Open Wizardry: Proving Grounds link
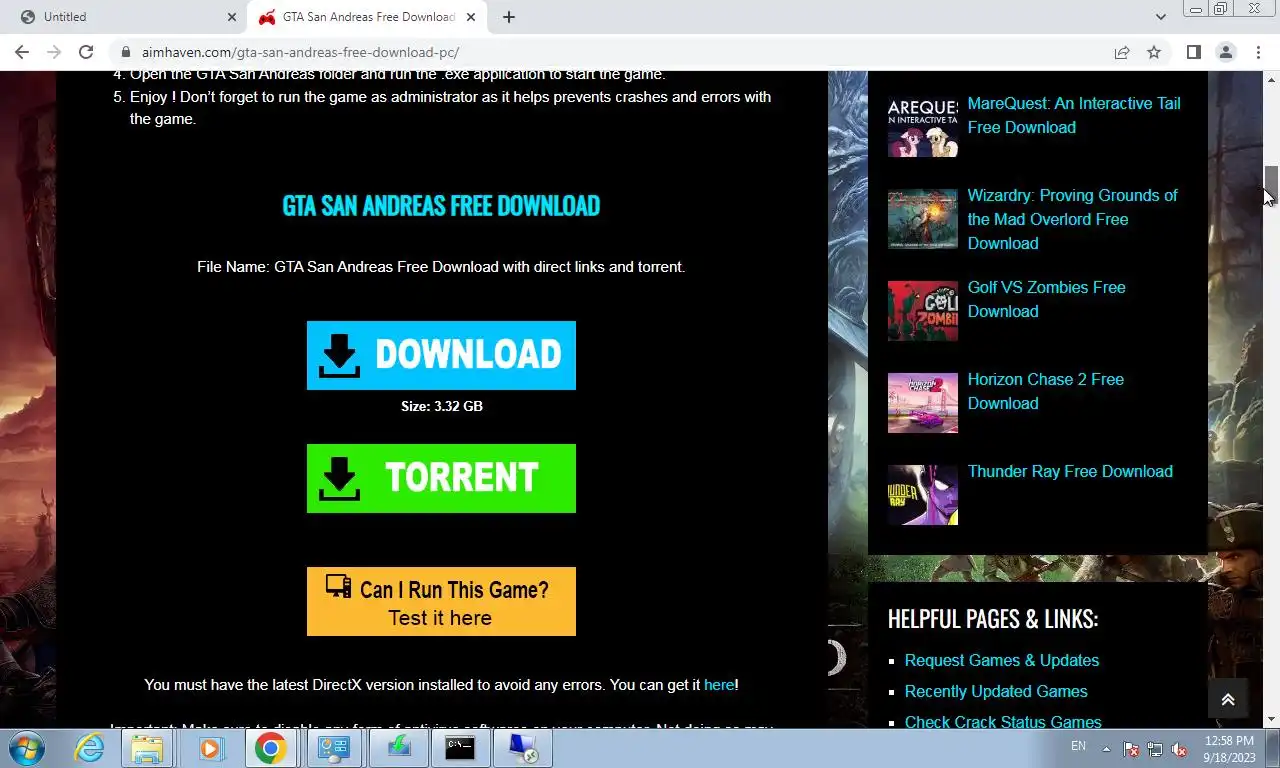Viewport: 1280px width, 768px height. tap(1072, 219)
